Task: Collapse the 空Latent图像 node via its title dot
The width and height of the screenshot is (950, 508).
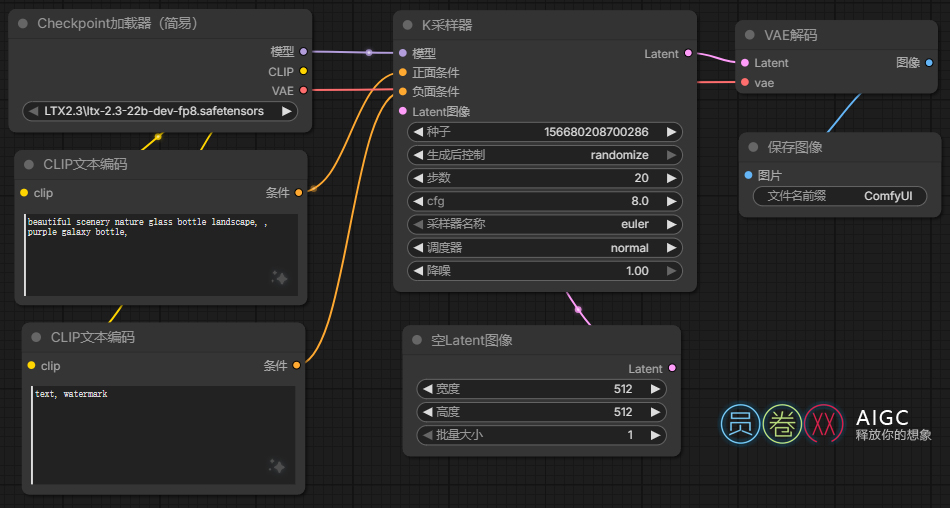Action: (417, 340)
